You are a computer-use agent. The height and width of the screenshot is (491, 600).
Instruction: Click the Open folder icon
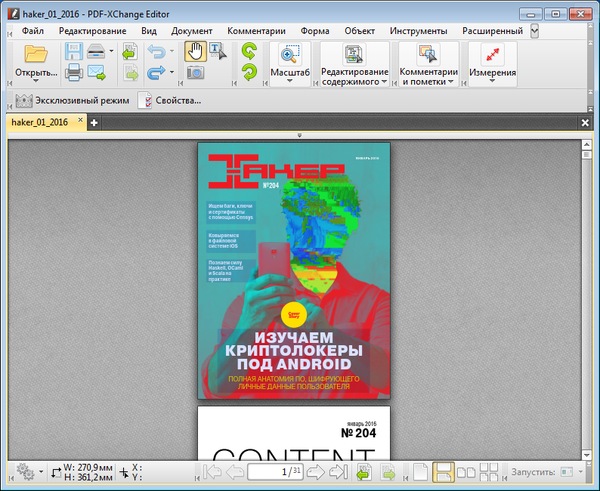click(36, 55)
